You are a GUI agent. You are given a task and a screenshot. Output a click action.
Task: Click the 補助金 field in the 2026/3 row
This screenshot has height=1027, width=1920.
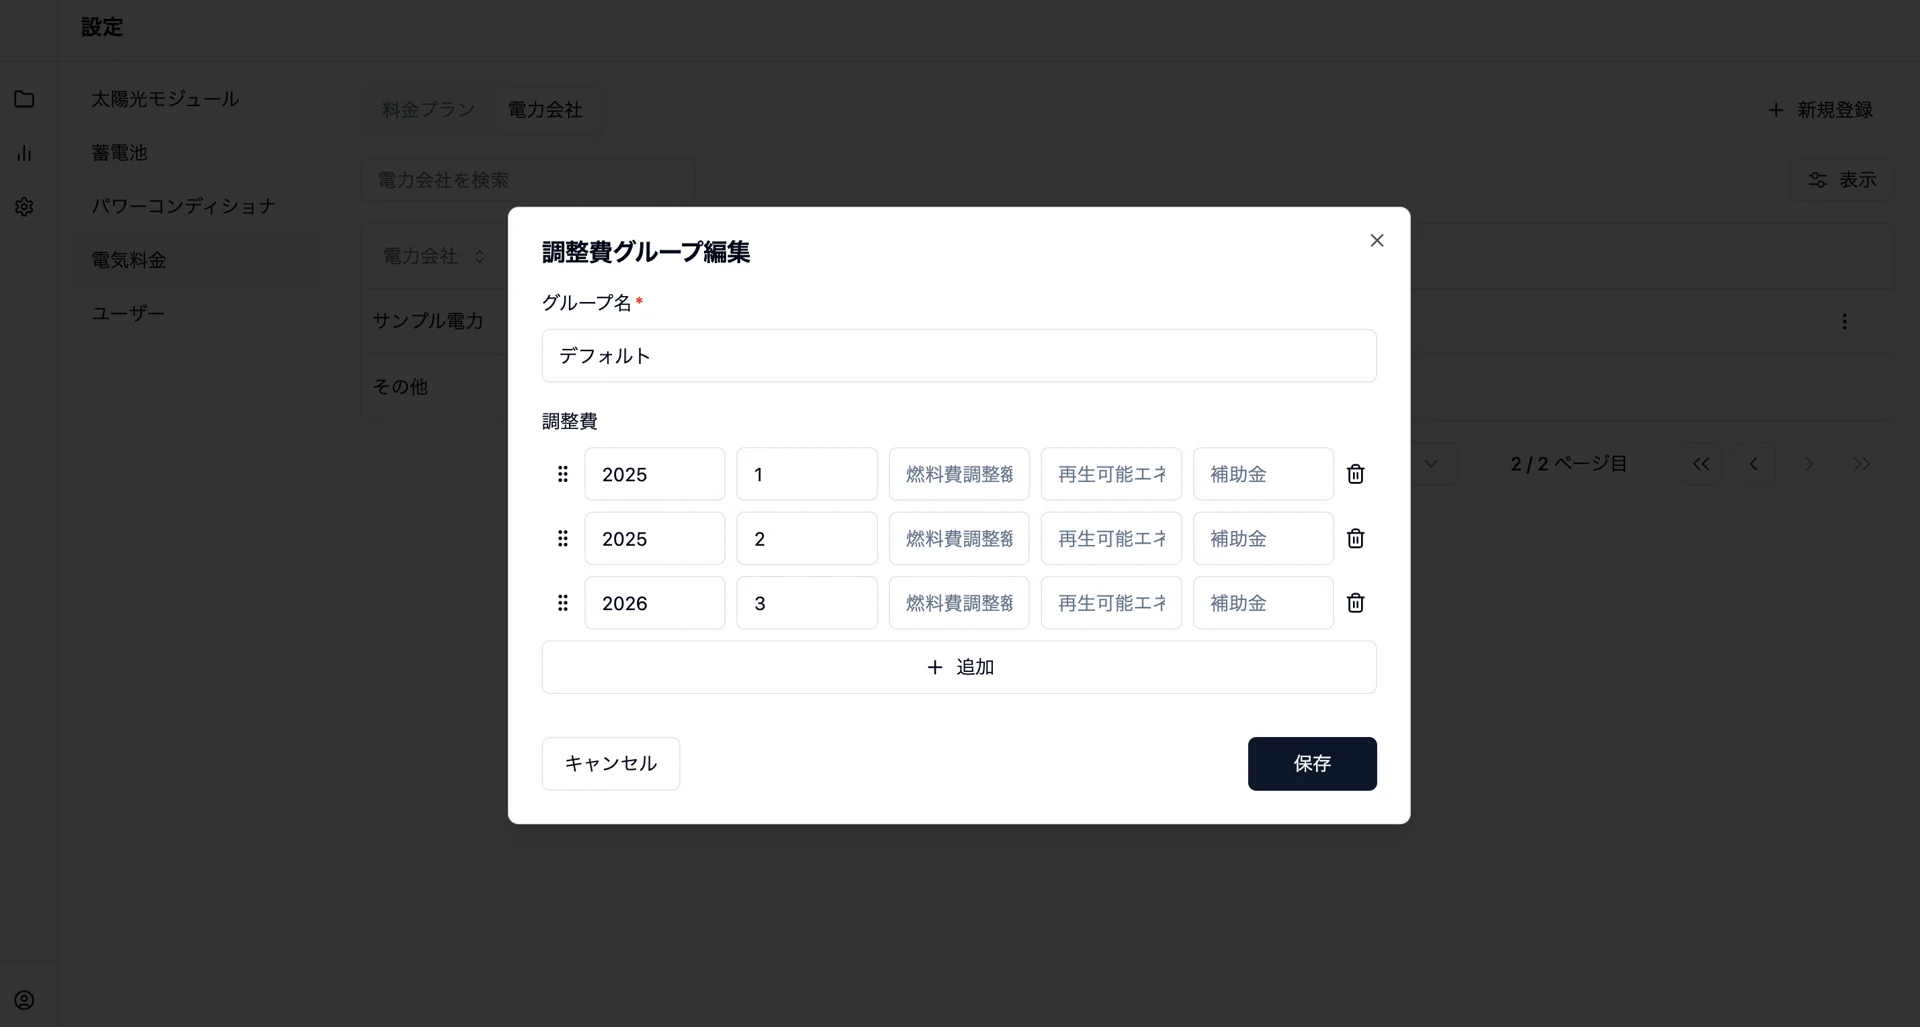(1263, 603)
